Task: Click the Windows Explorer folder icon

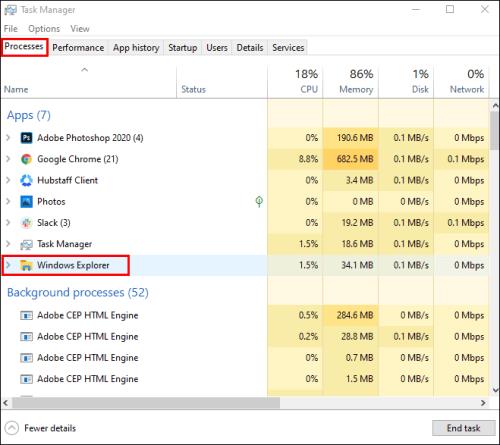Action: tap(26, 265)
